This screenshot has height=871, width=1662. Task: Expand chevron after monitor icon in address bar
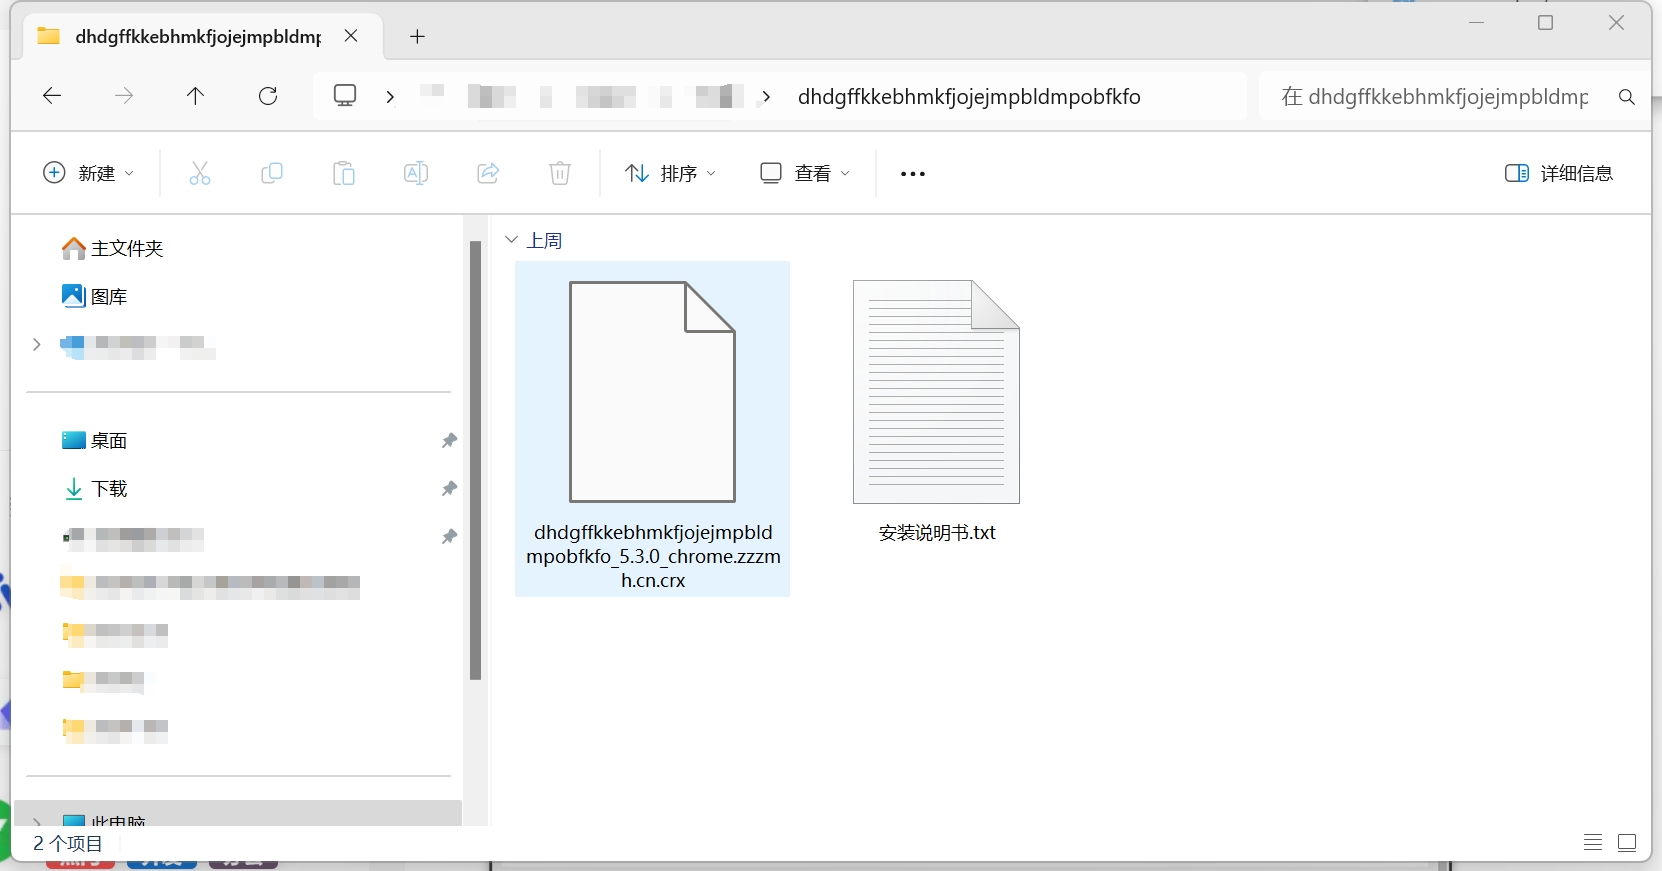(x=390, y=97)
